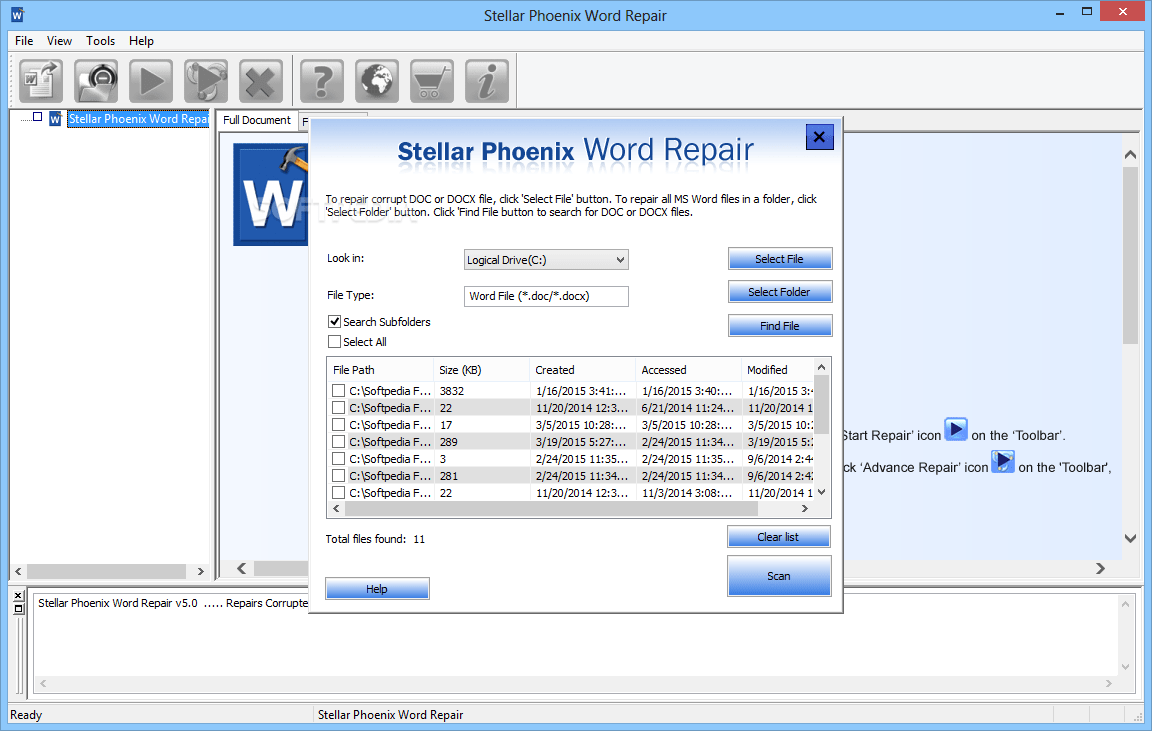Viewport: 1152px width, 731px height.
Task: Click the globe update icon
Action: [x=377, y=81]
